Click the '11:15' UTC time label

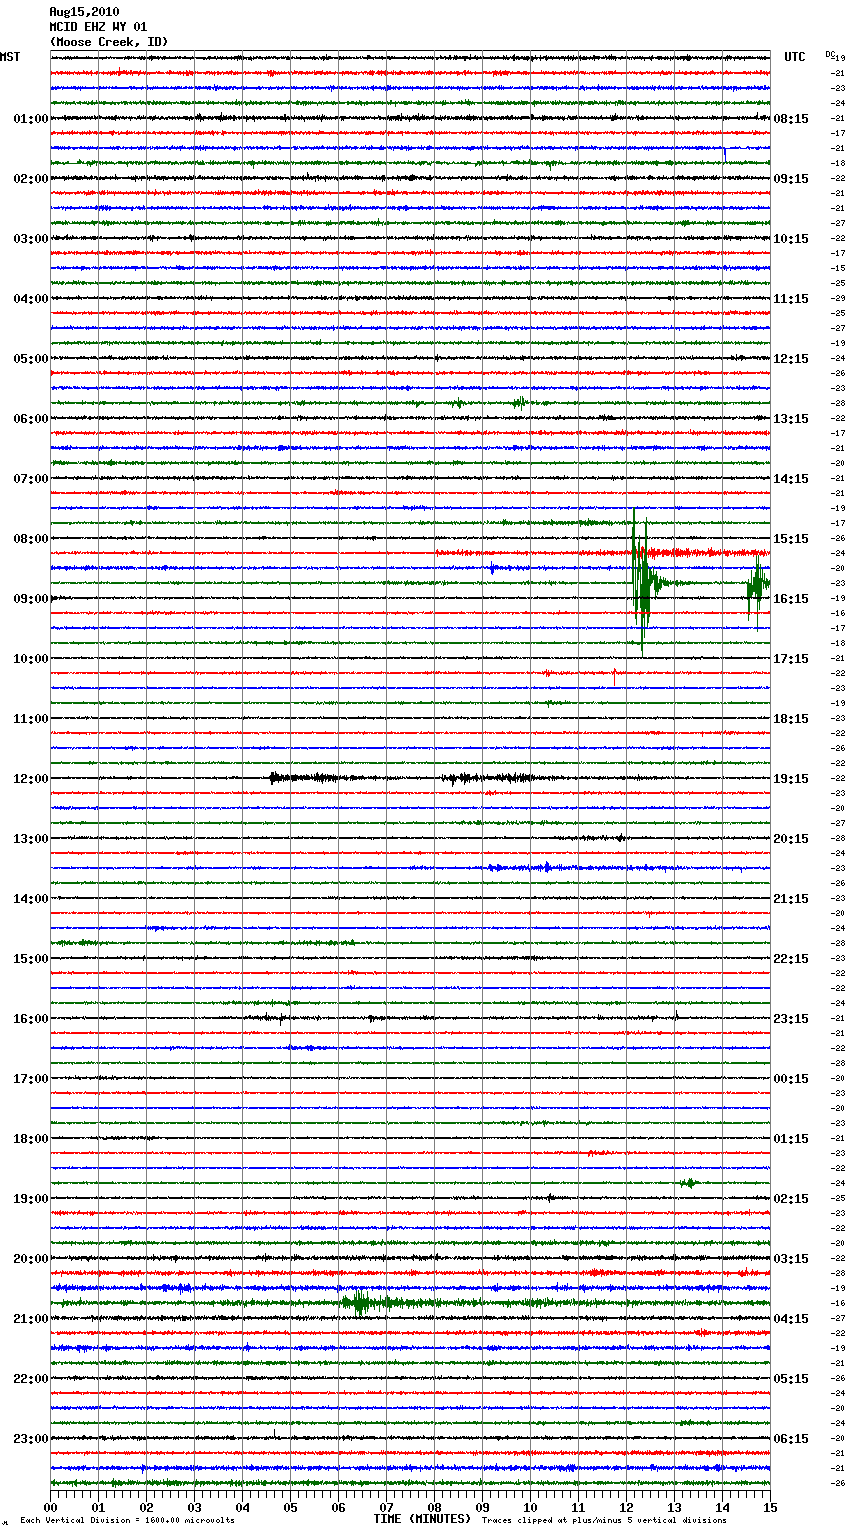(x=791, y=299)
